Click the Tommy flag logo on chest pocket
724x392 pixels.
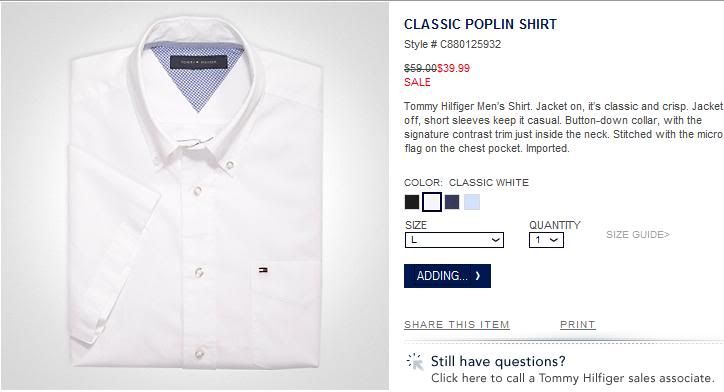[x=264, y=270]
